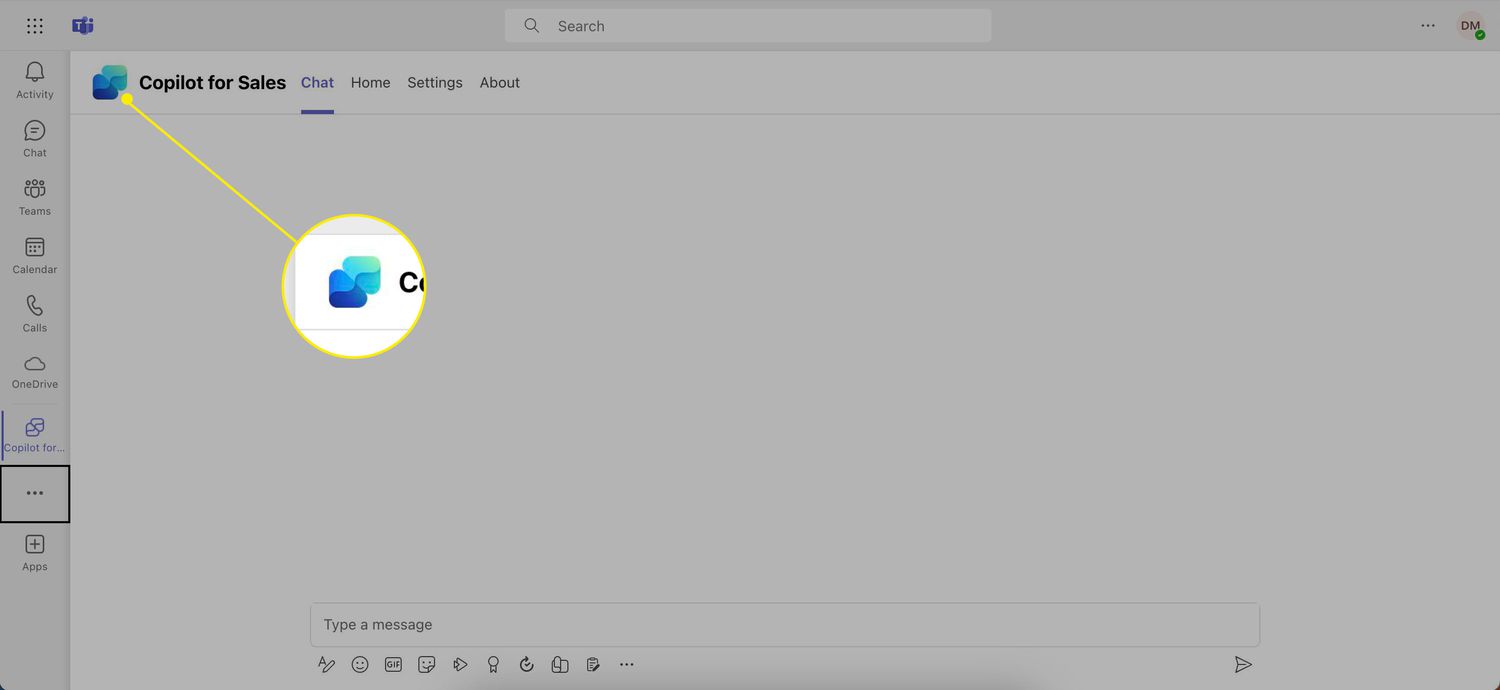The height and width of the screenshot is (690, 1500).
Task: Go to Calls in the sidebar
Action: coord(35,313)
